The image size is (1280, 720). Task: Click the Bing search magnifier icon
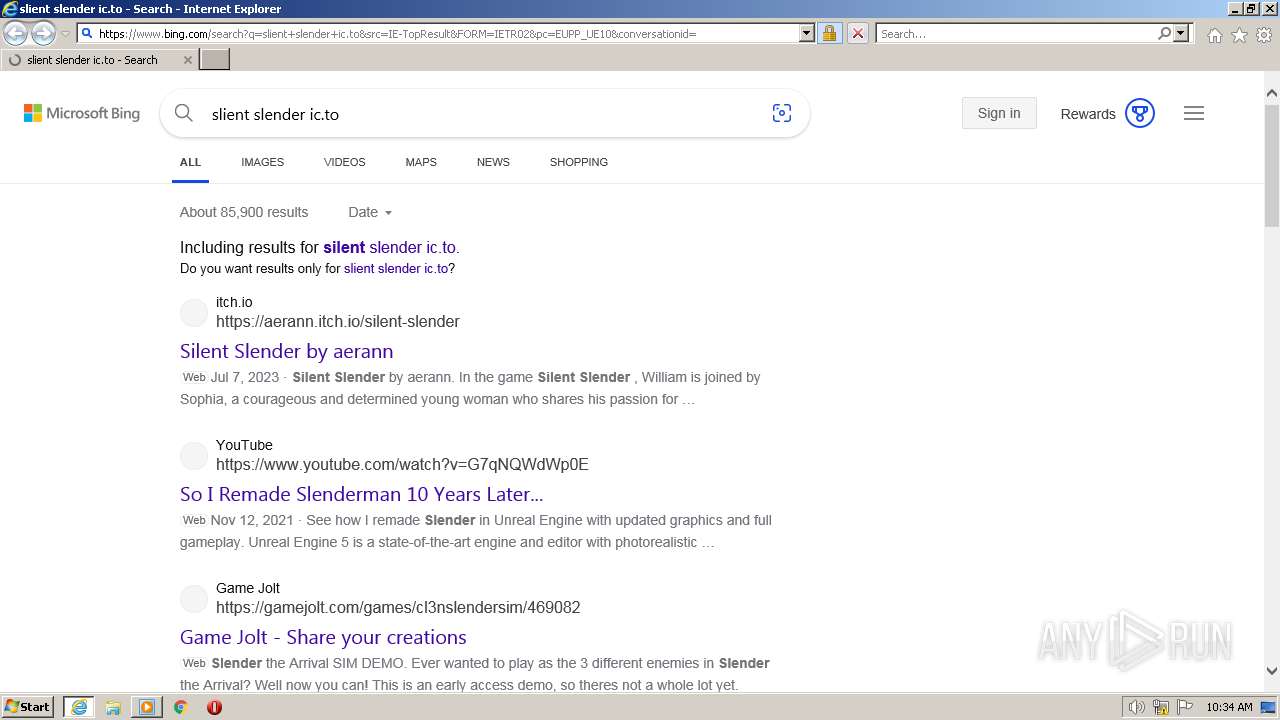184,113
